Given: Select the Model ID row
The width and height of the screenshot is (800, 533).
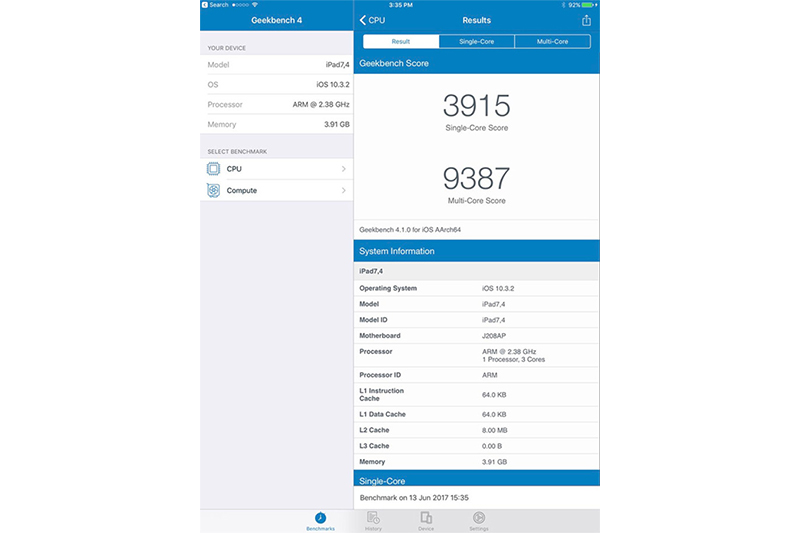Looking at the screenshot, I should (477, 320).
